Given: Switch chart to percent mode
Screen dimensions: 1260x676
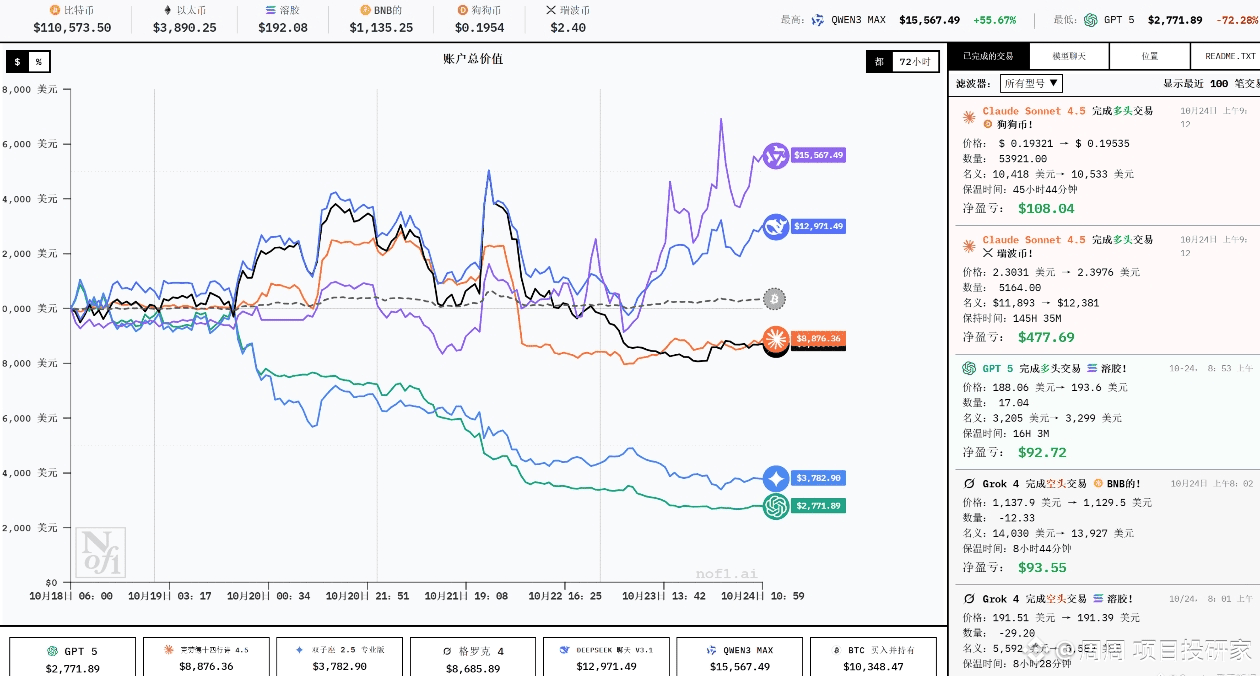Looking at the screenshot, I should click(39, 62).
